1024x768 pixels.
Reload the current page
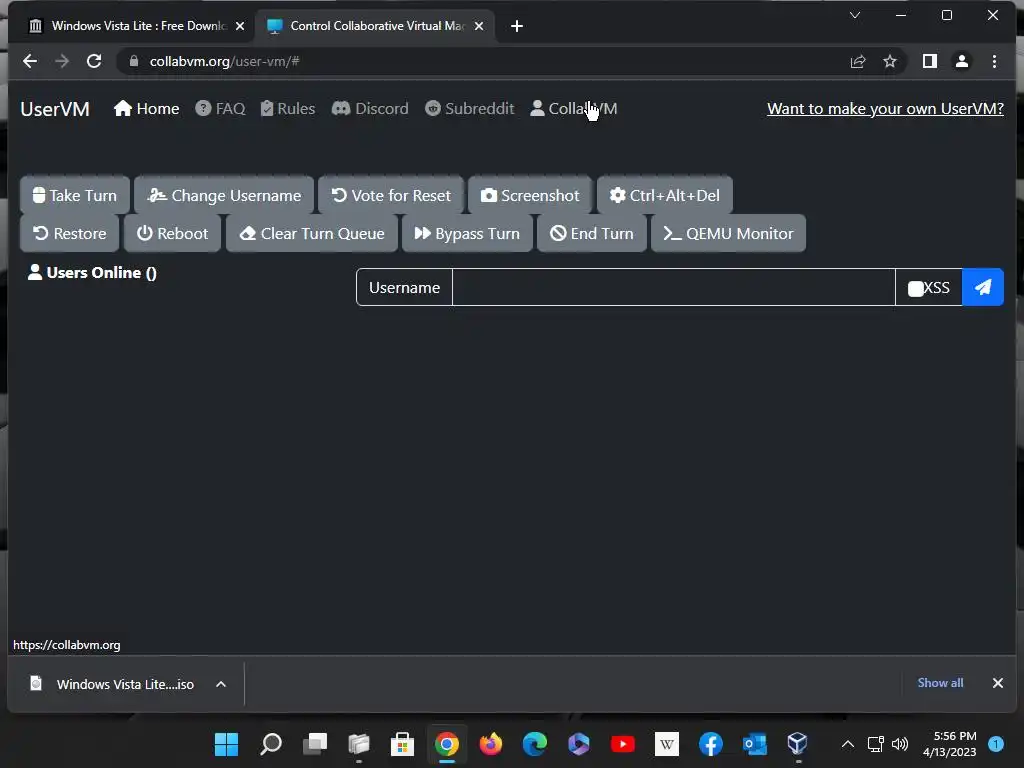(x=94, y=61)
